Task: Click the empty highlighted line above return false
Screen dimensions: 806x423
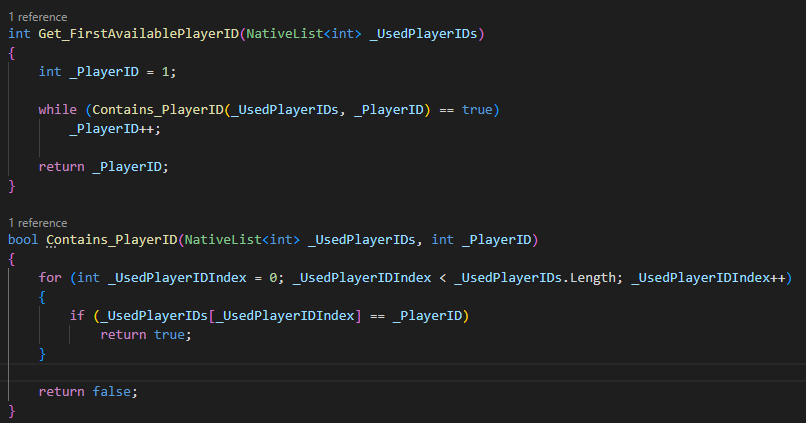Action: (403, 372)
